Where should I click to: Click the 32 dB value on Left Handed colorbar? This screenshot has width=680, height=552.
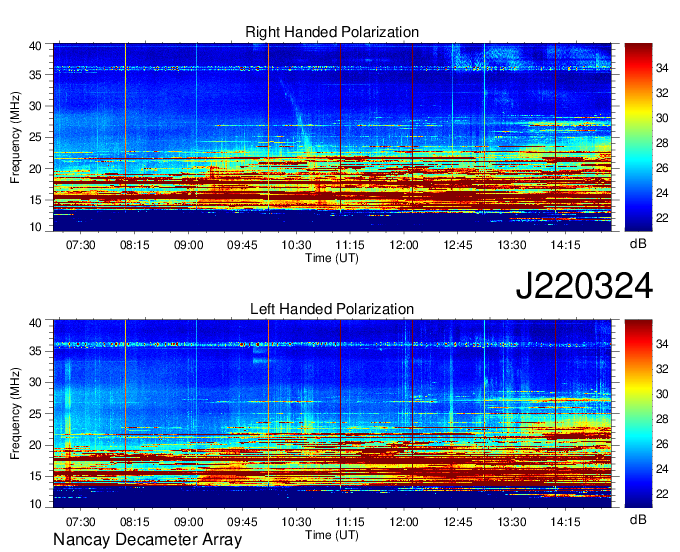pyautogui.click(x=662, y=369)
